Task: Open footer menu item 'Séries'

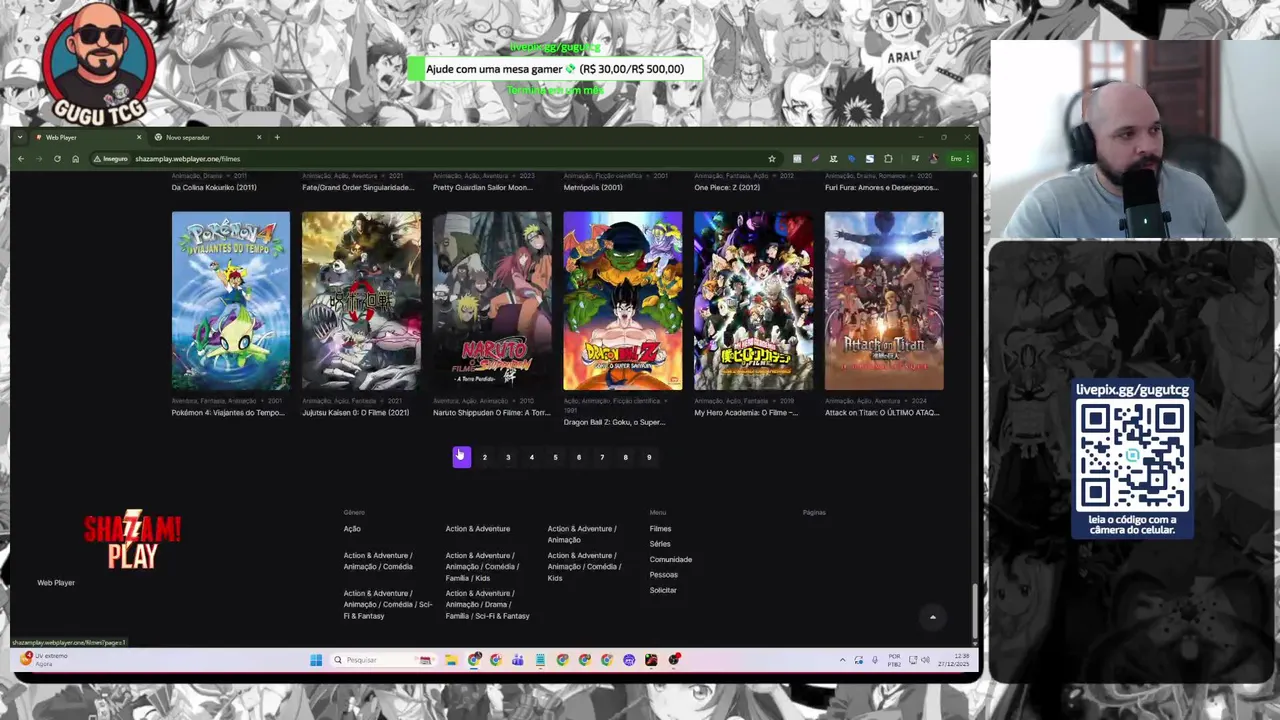Action: coord(660,544)
